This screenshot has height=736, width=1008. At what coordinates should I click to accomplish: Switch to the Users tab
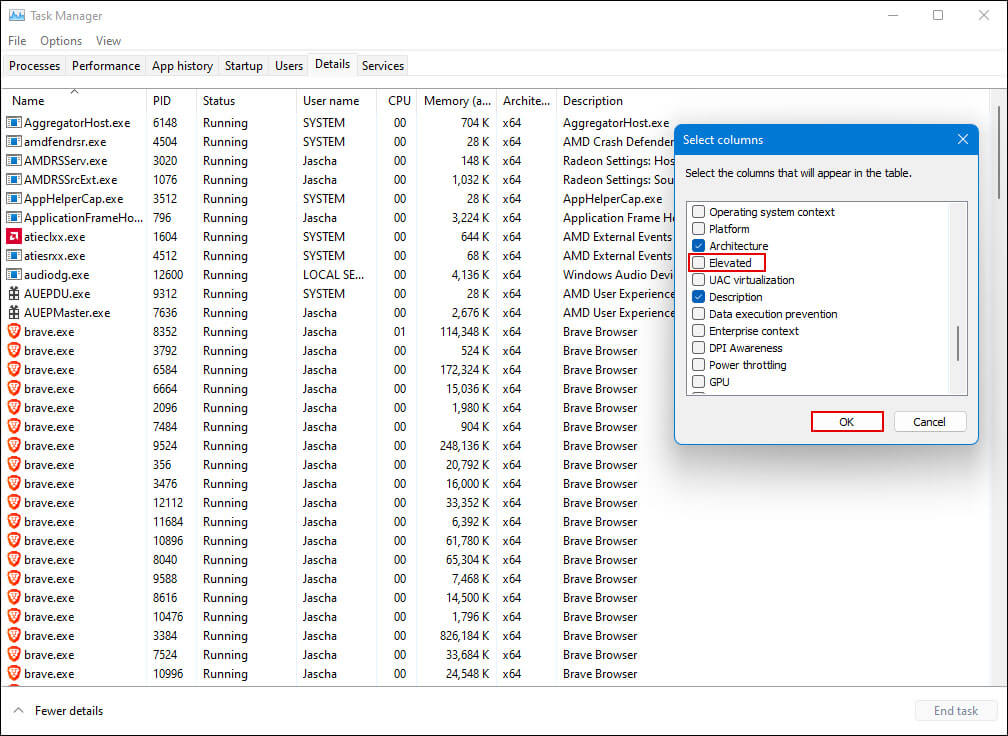click(x=289, y=66)
